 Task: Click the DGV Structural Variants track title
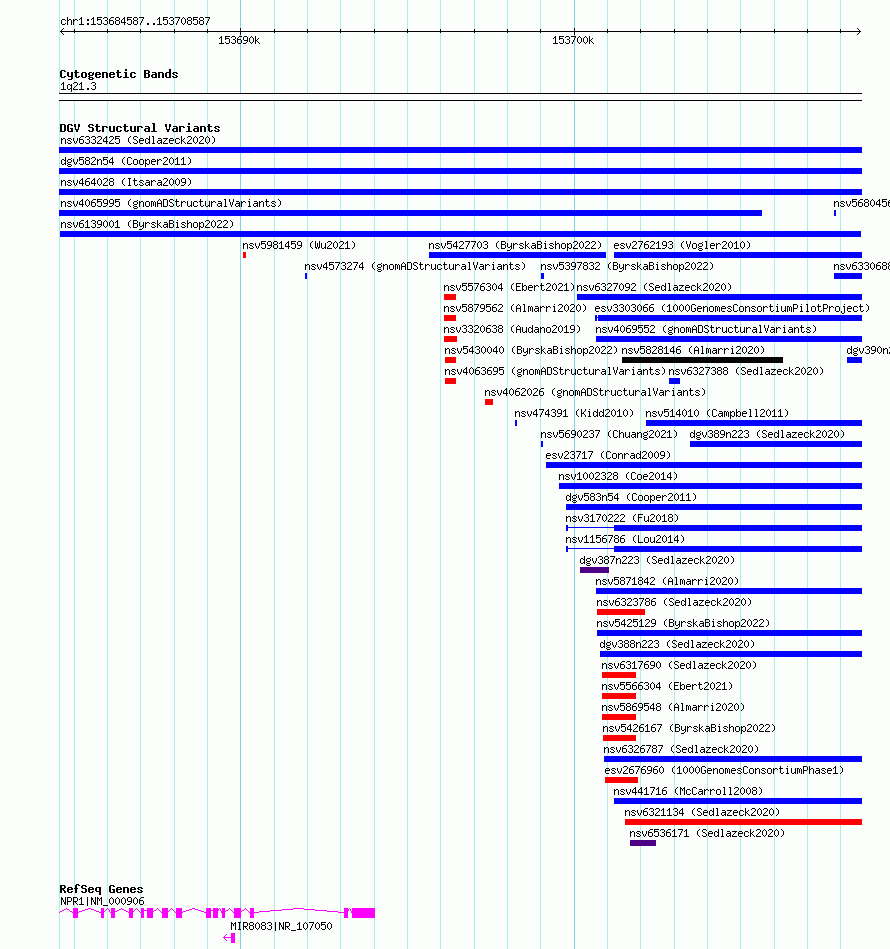[x=140, y=128]
